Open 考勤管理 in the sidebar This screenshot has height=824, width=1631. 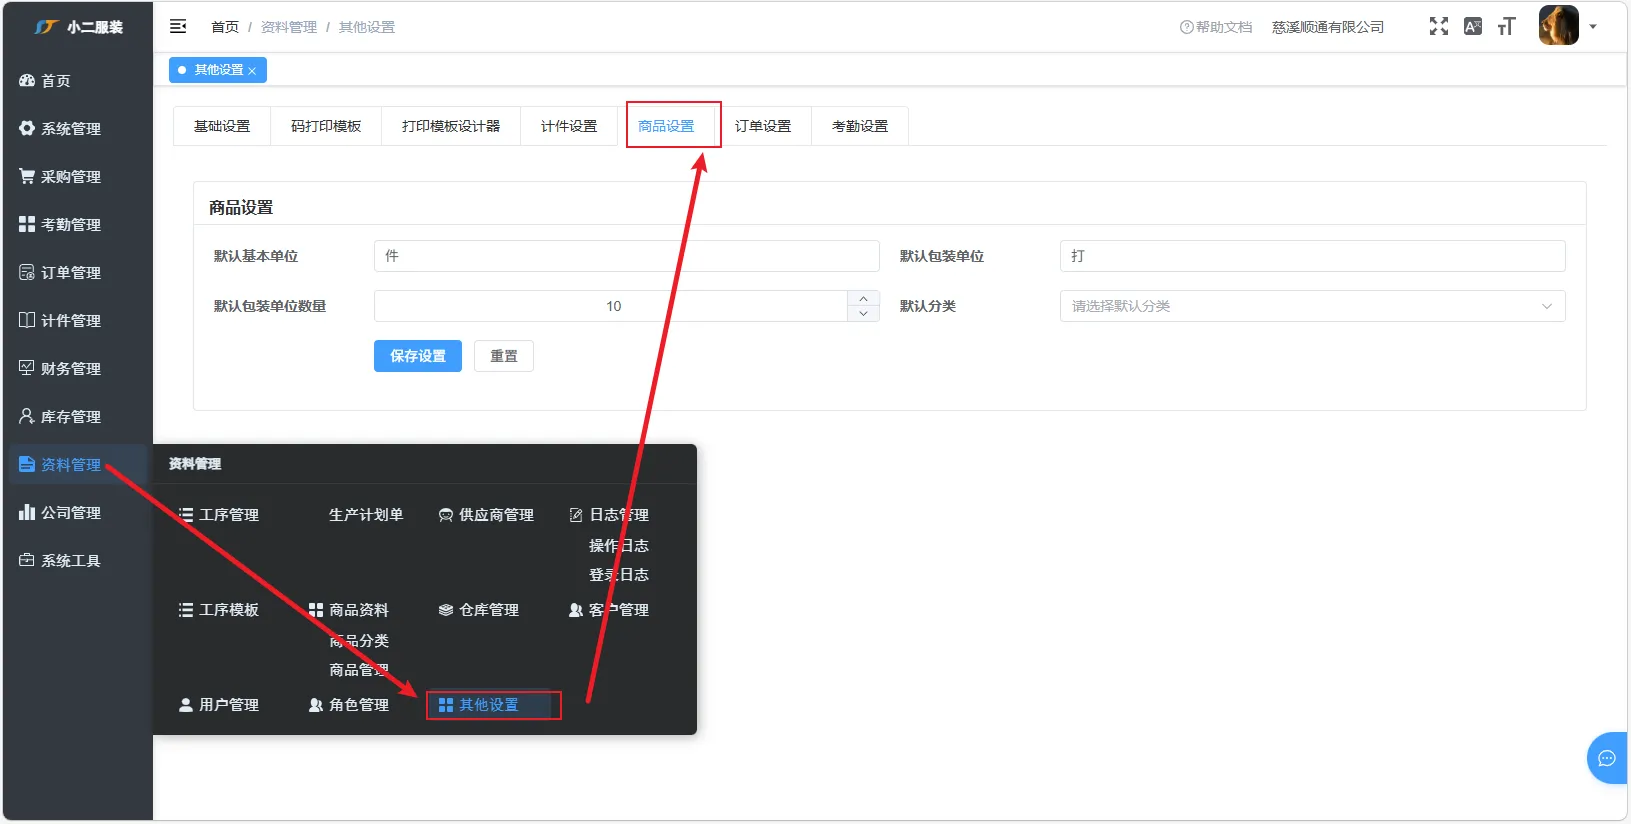tap(76, 225)
